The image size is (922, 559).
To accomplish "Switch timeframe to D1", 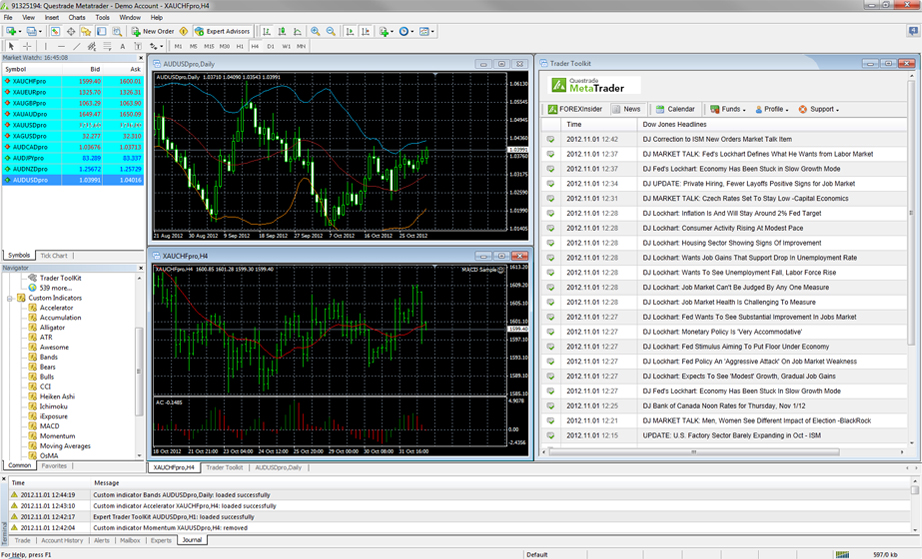I will (x=270, y=46).
